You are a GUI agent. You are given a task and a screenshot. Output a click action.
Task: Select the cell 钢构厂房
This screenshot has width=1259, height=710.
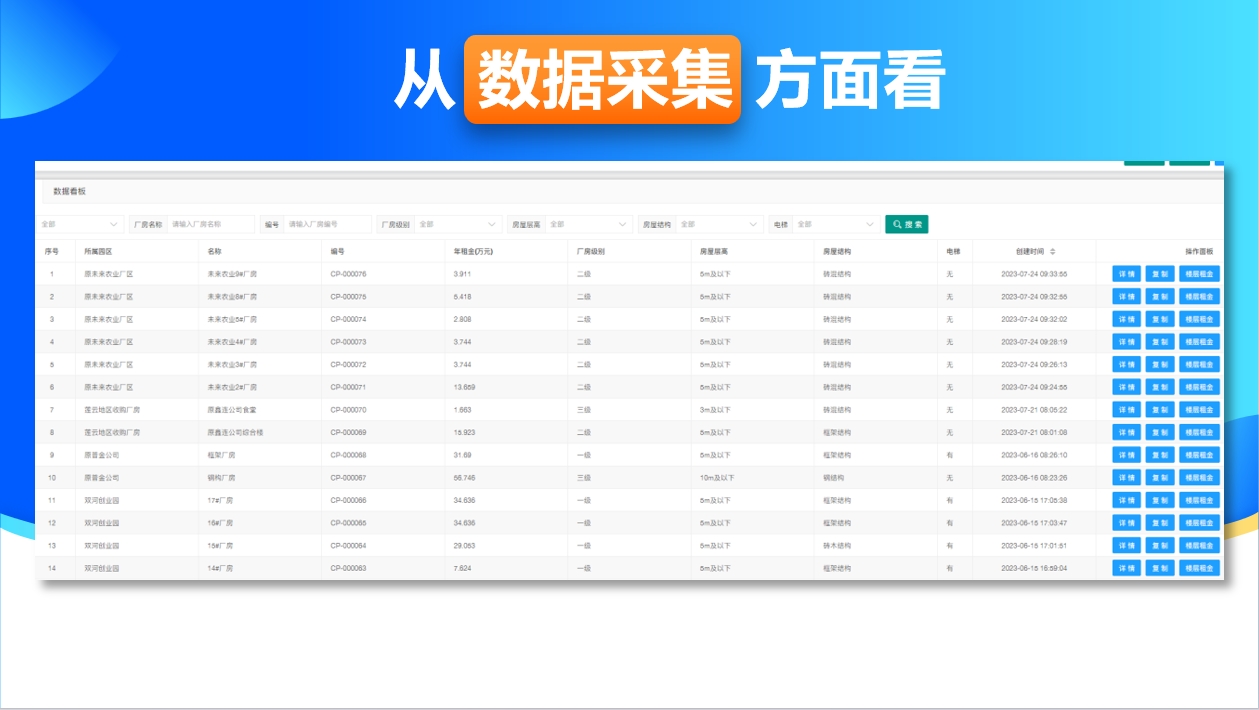click(x=221, y=478)
